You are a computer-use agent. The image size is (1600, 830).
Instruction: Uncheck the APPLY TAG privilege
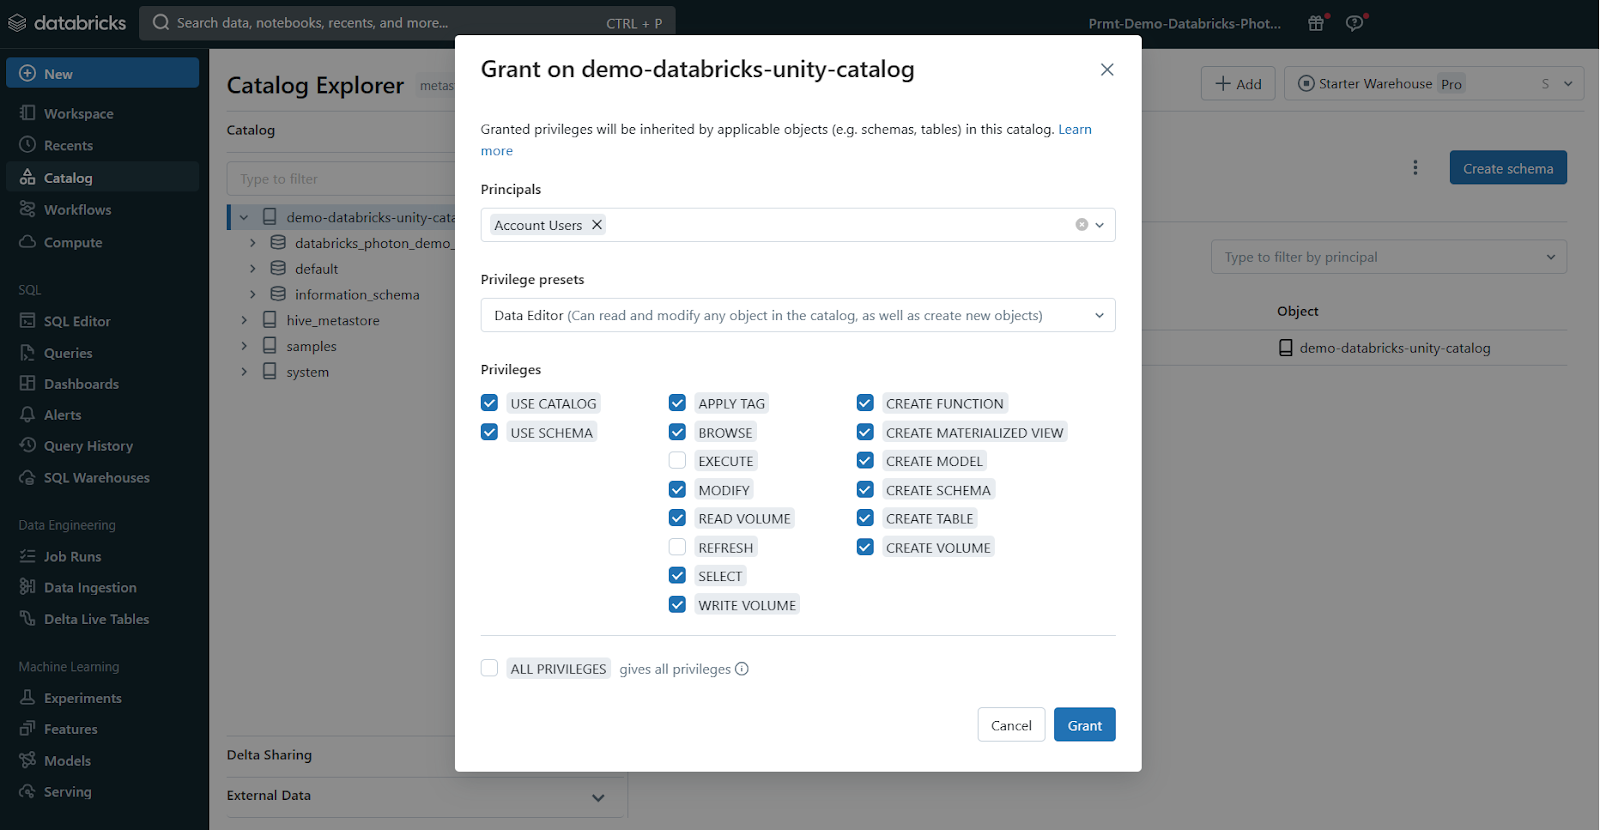click(x=677, y=403)
